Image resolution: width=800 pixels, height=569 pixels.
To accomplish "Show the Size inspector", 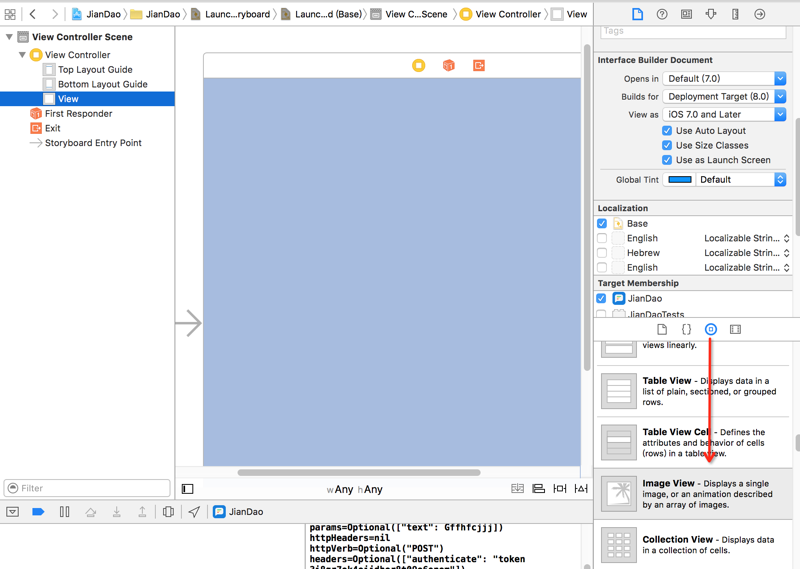I will (x=735, y=14).
